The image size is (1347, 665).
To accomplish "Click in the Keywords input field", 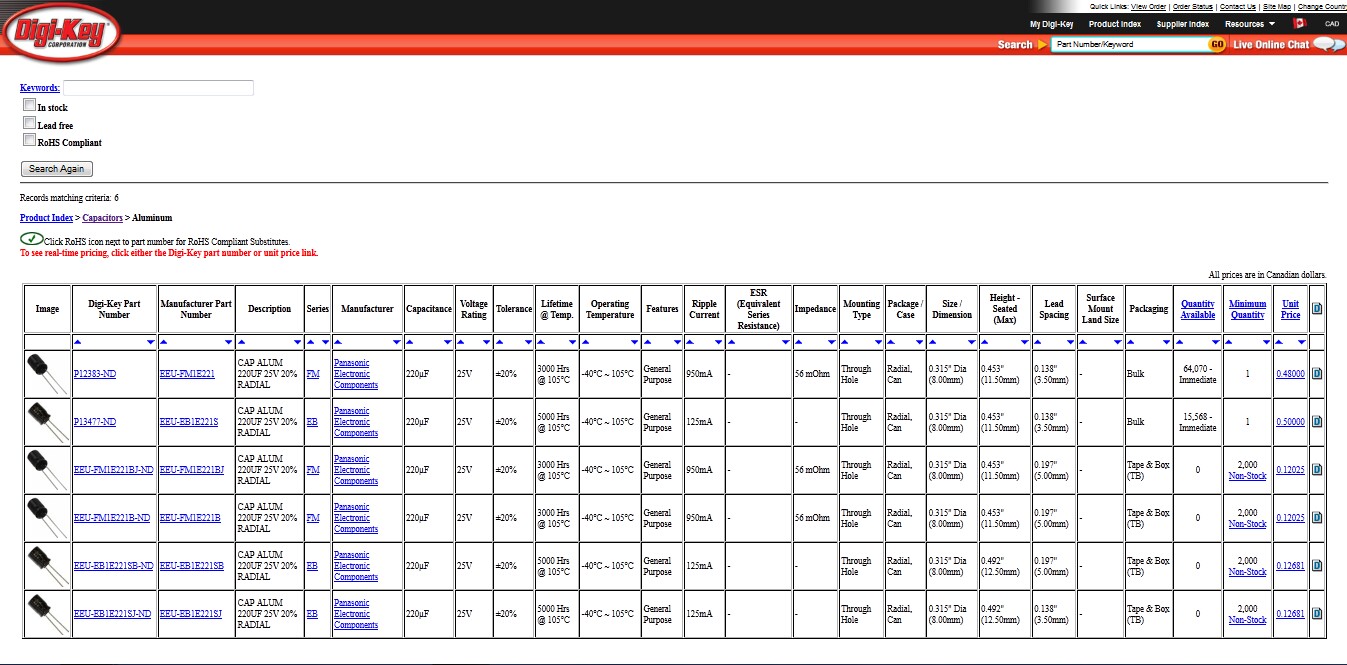I will [158, 88].
